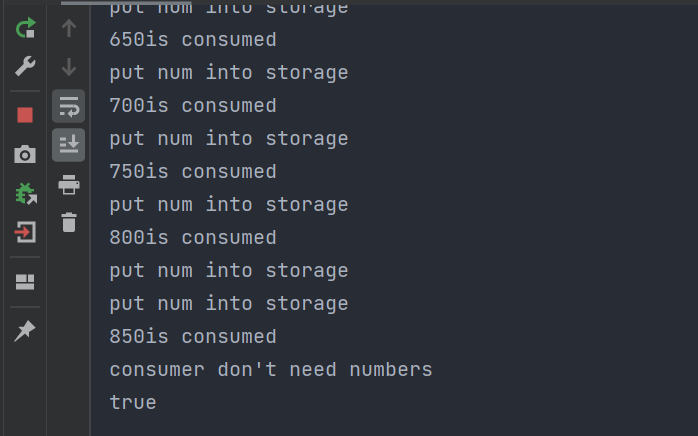Jump up the stack trace with up arrow
This screenshot has width=698, height=436.
tap(69, 28)
